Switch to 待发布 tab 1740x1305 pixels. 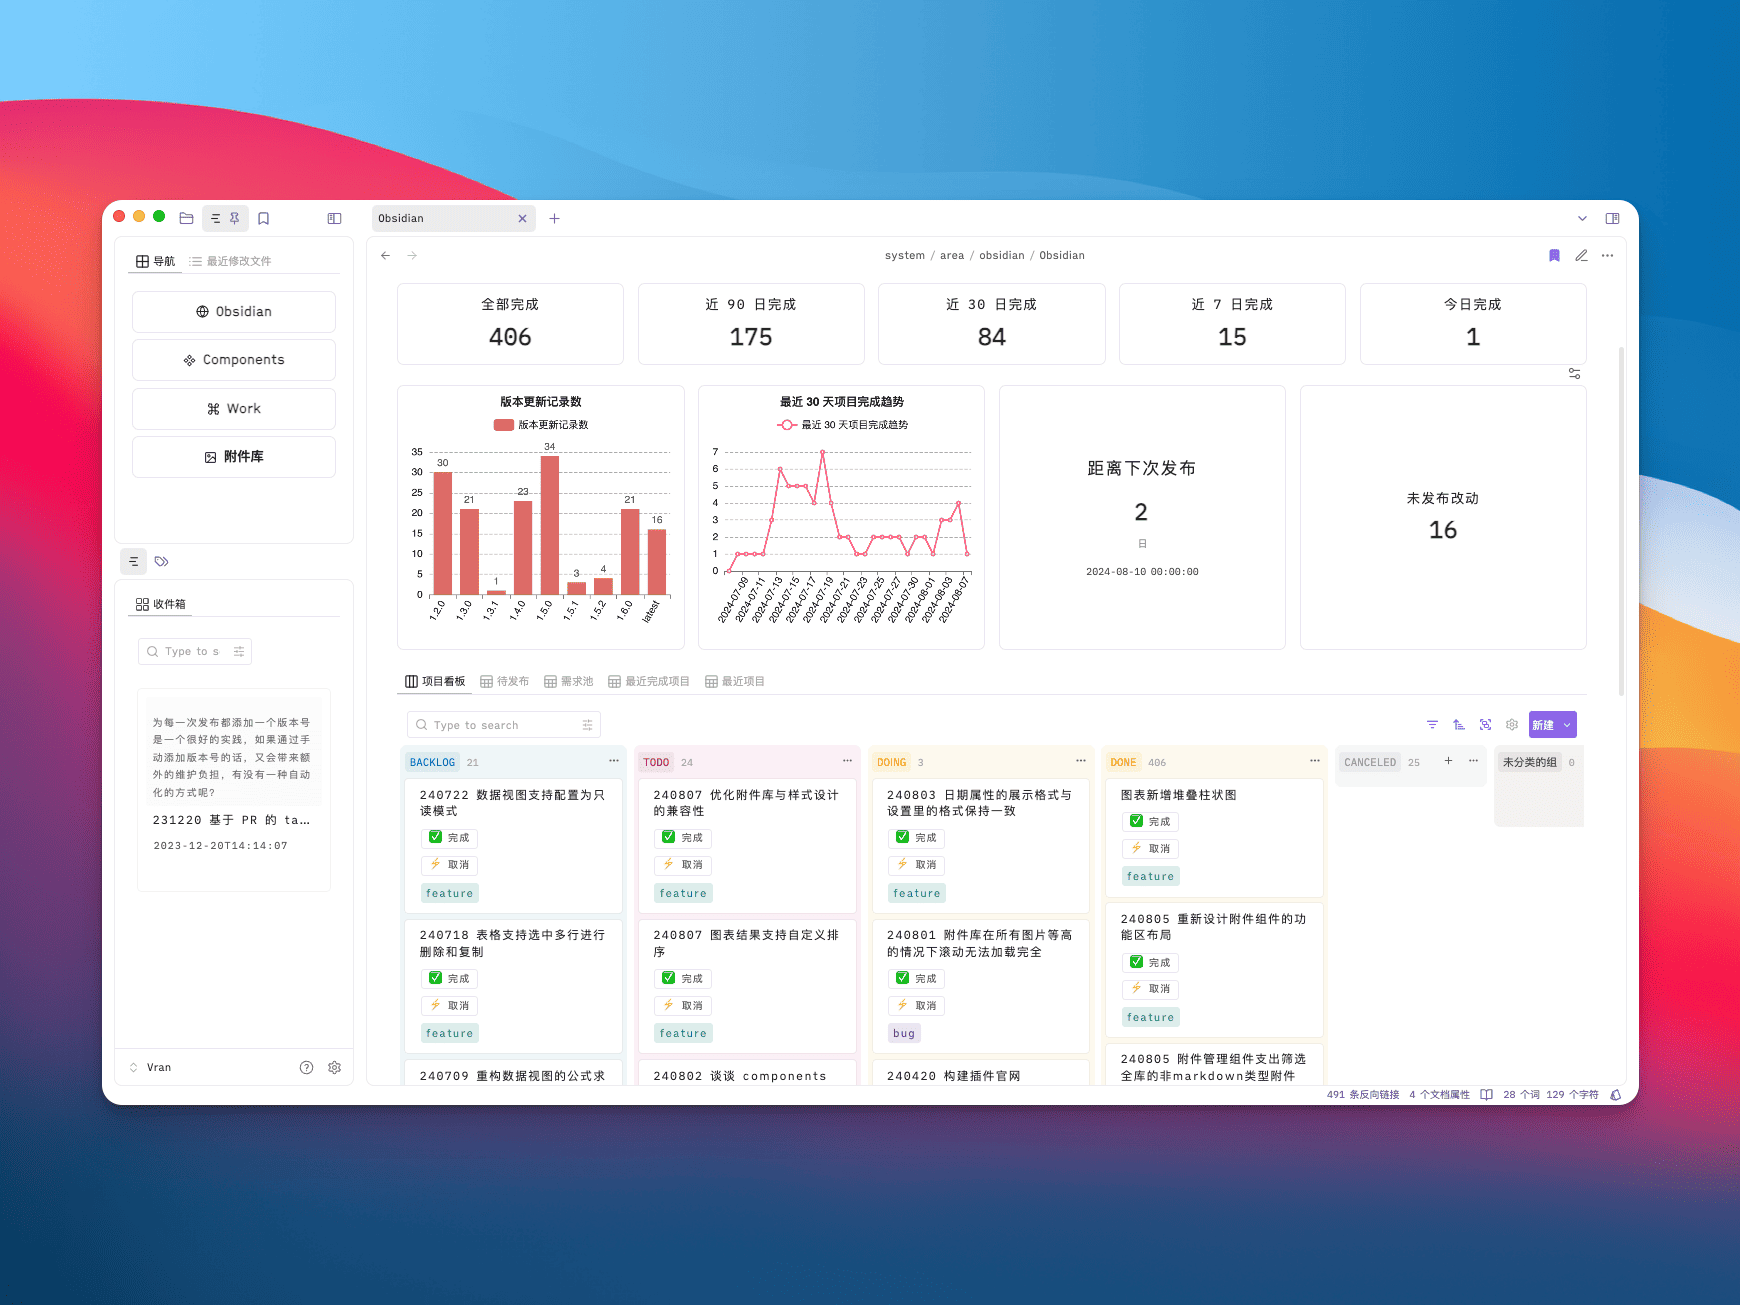504,681
